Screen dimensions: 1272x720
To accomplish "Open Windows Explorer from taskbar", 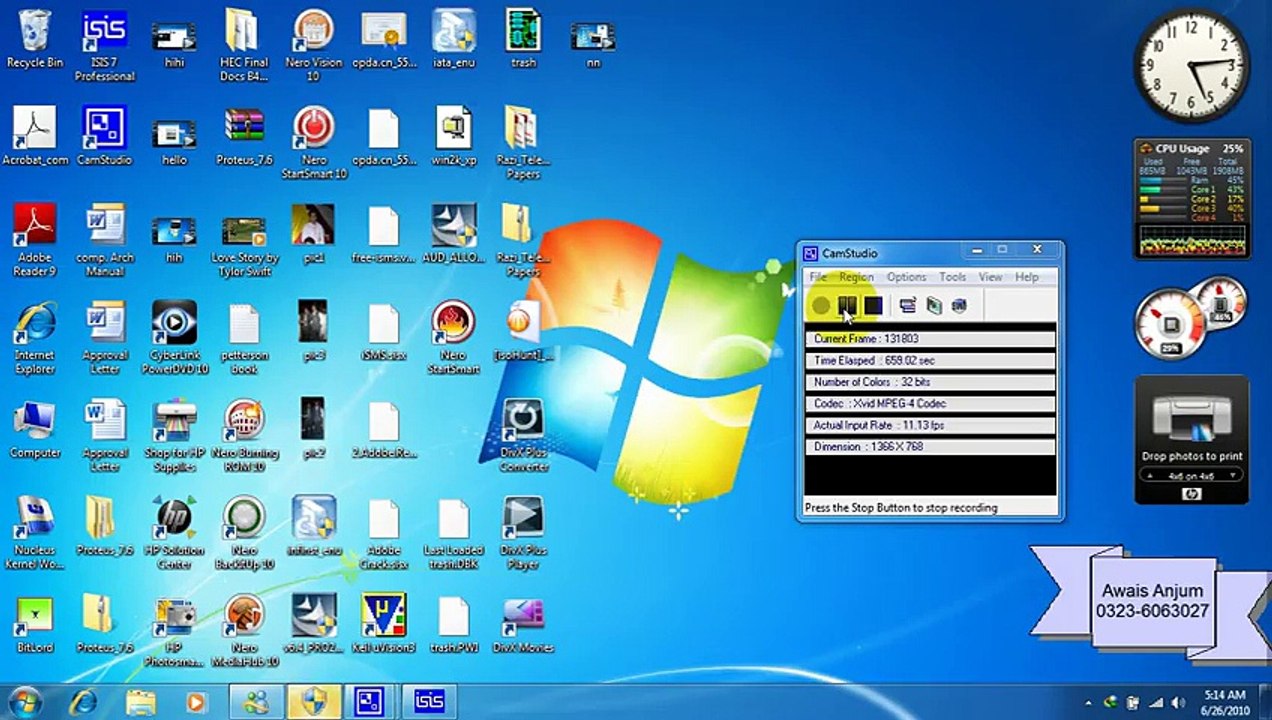I will point(141,702).
